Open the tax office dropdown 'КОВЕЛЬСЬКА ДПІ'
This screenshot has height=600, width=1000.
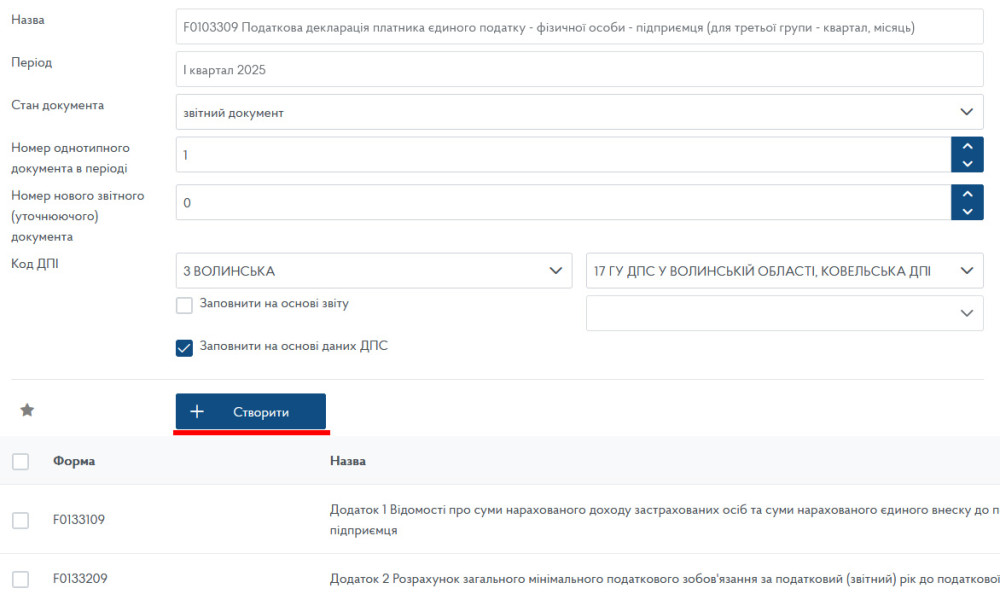(x=784, y=270)
